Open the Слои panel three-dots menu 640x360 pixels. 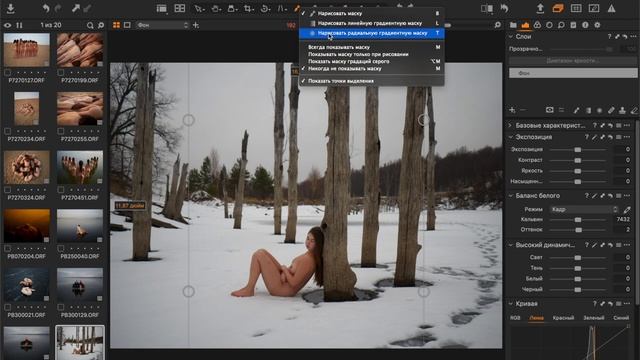click(x=633, y=37)
